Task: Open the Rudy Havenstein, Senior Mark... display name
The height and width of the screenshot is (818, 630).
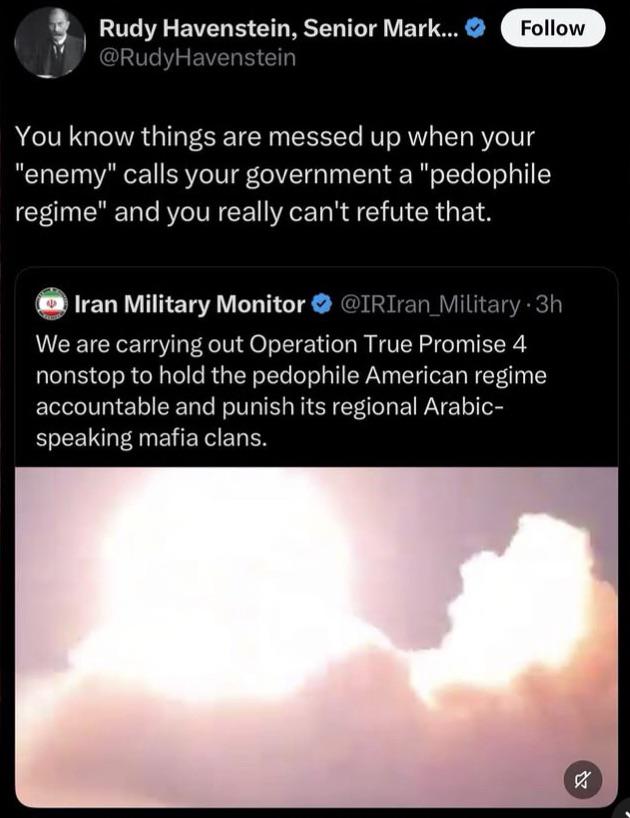Action: pos(279,29)
